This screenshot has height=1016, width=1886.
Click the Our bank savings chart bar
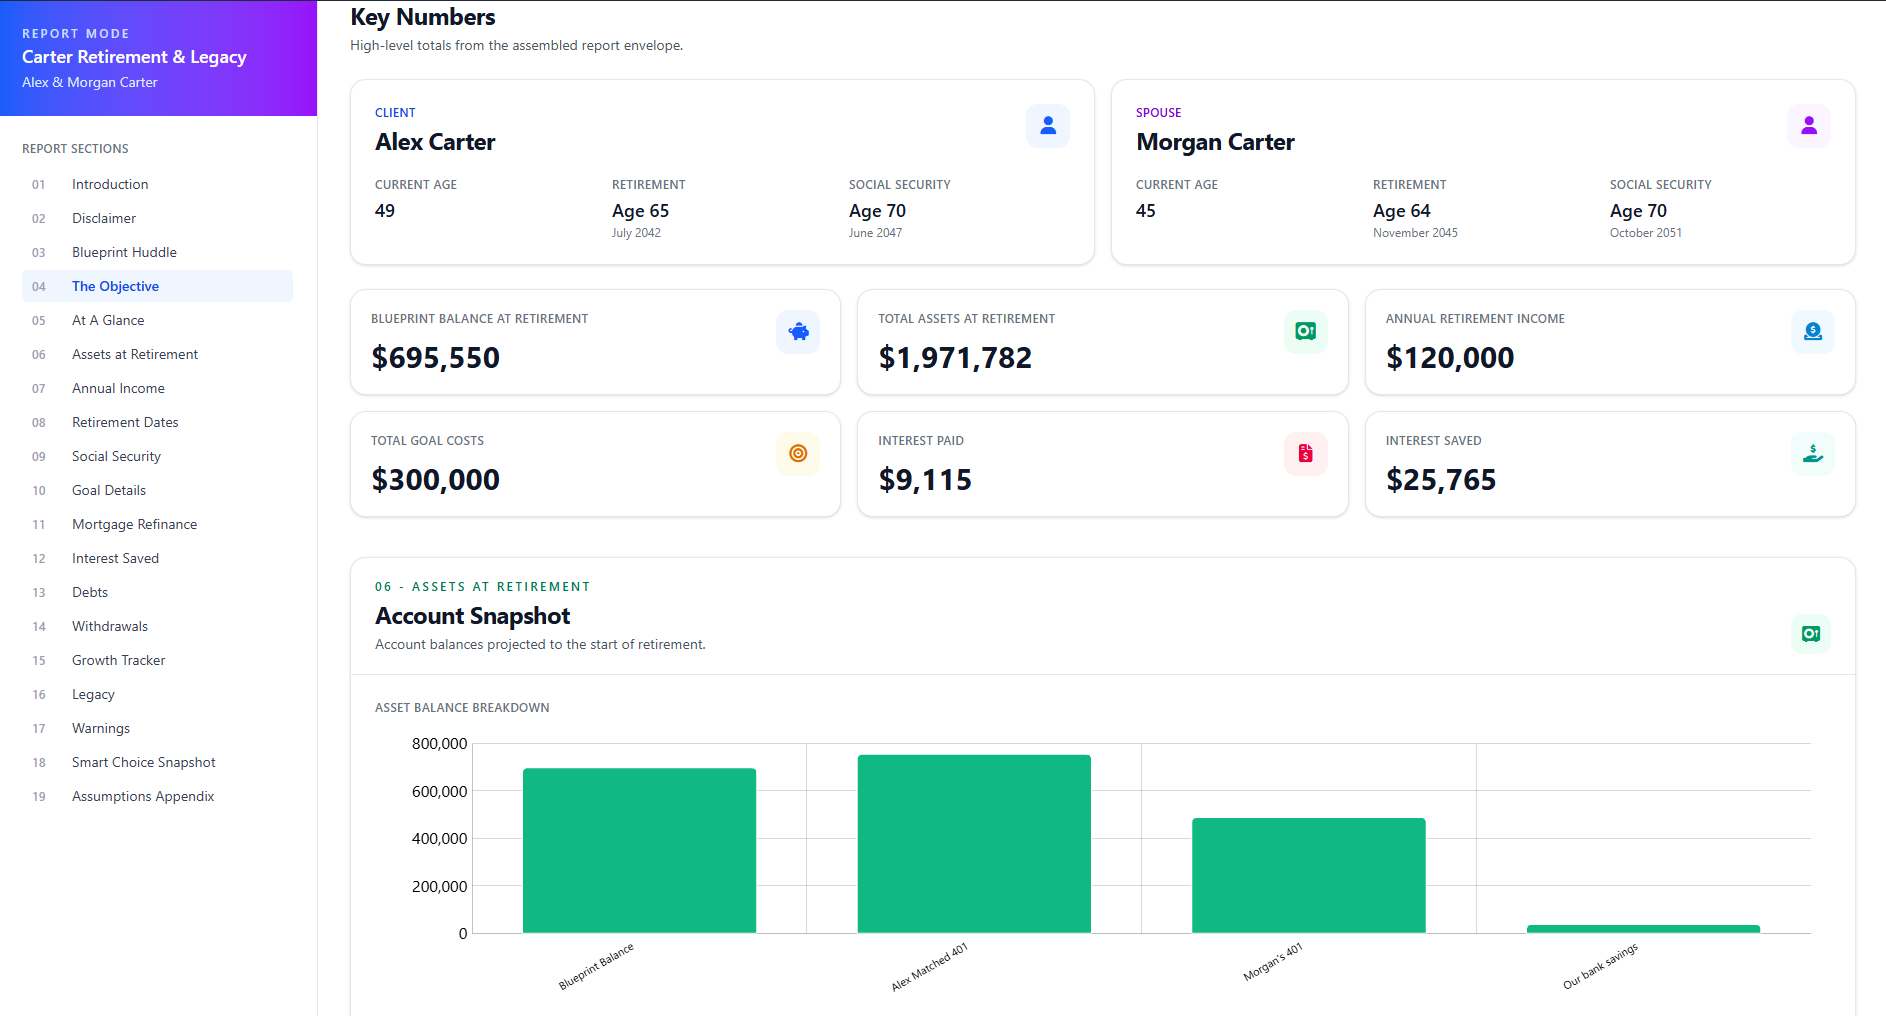pos(1643,929)
